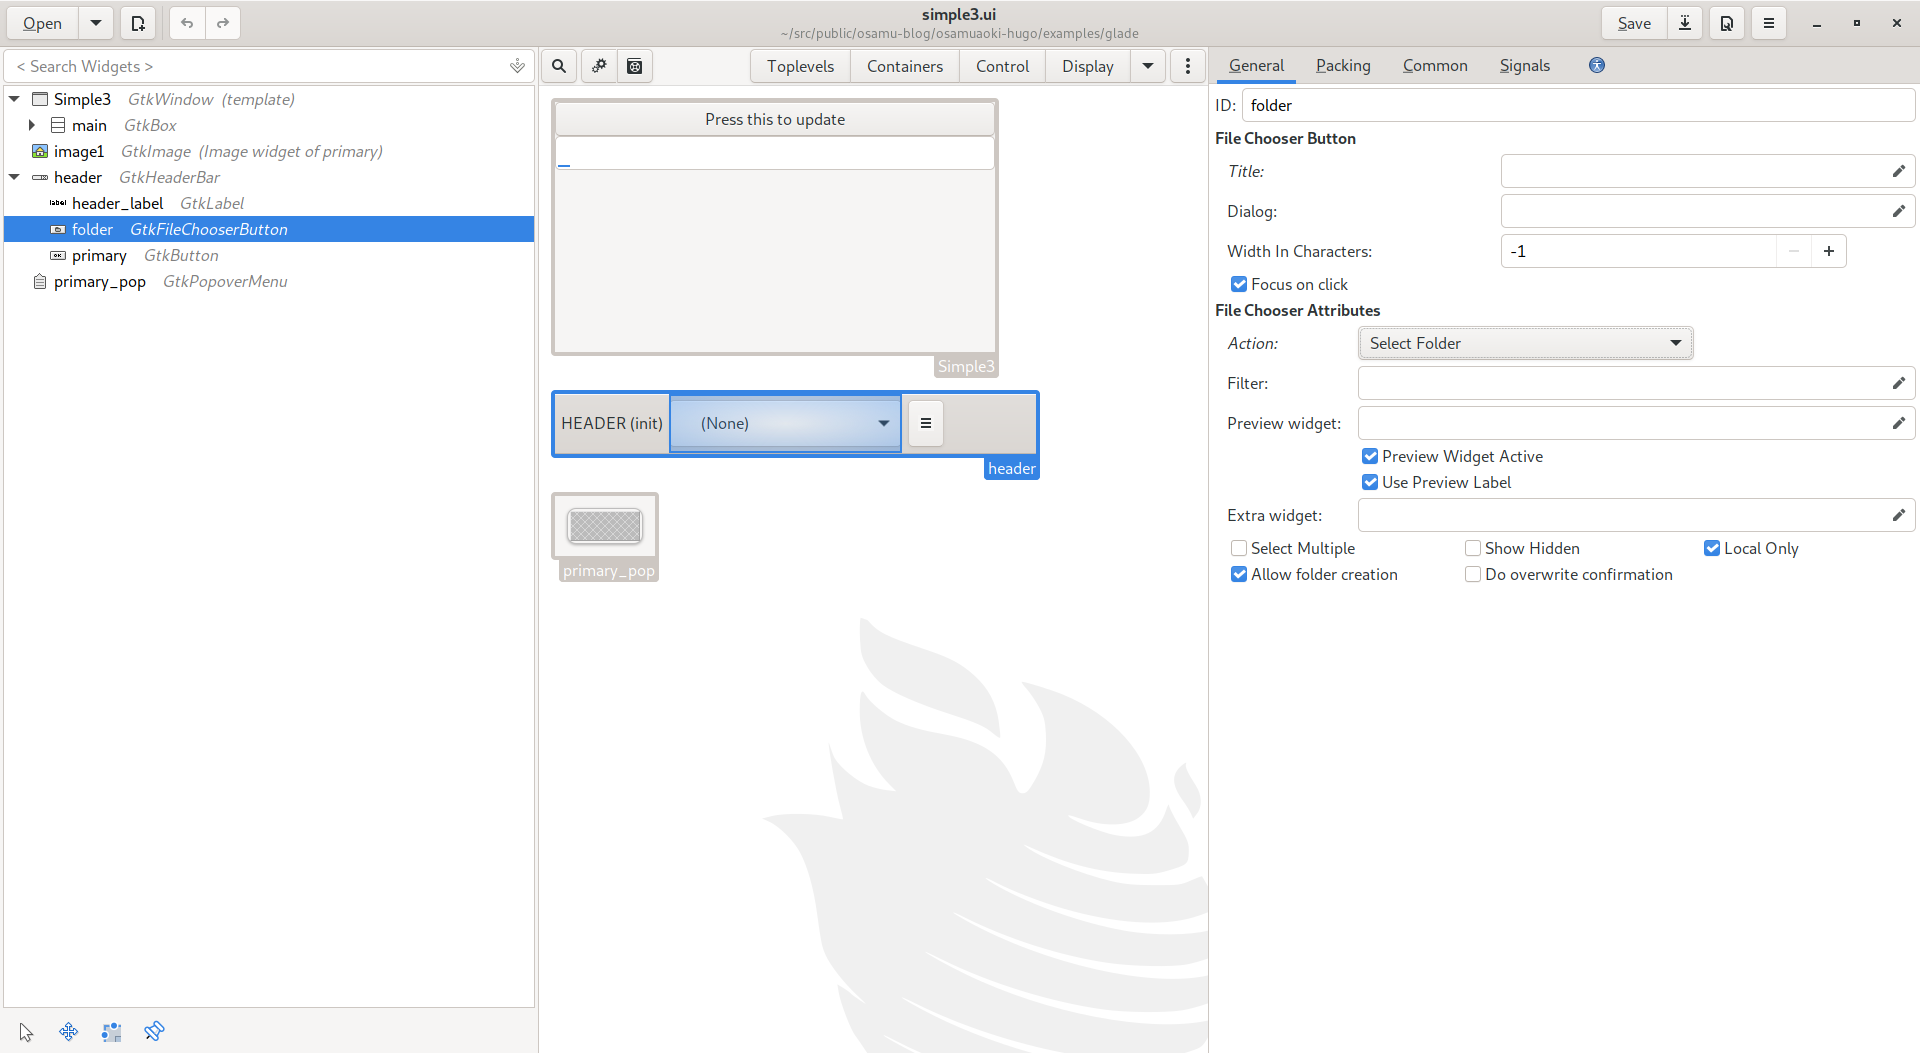Expand the main GtkBox tree node
Screen dimensions: 1920x1053
pos(32,125)
